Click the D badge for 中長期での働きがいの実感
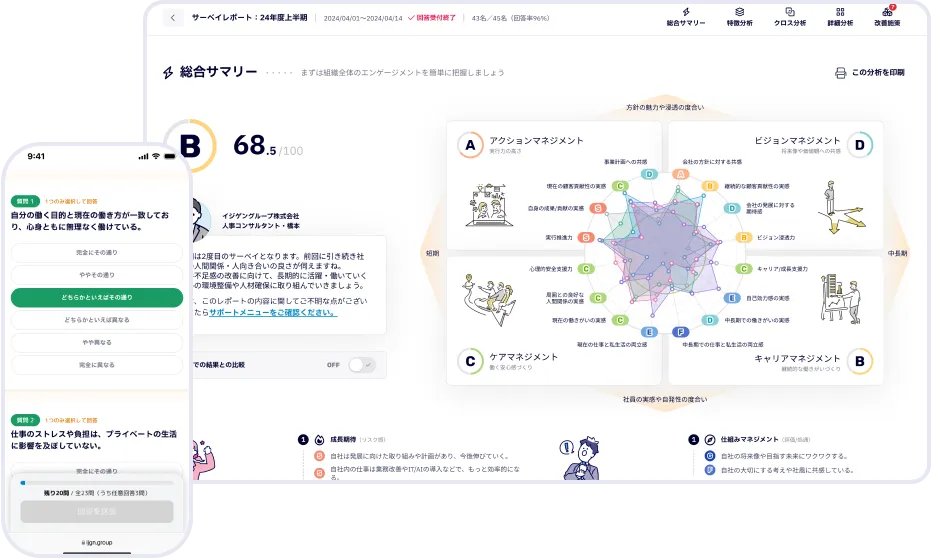The height and width of the screenshot is (558, 931). (710, 320)
